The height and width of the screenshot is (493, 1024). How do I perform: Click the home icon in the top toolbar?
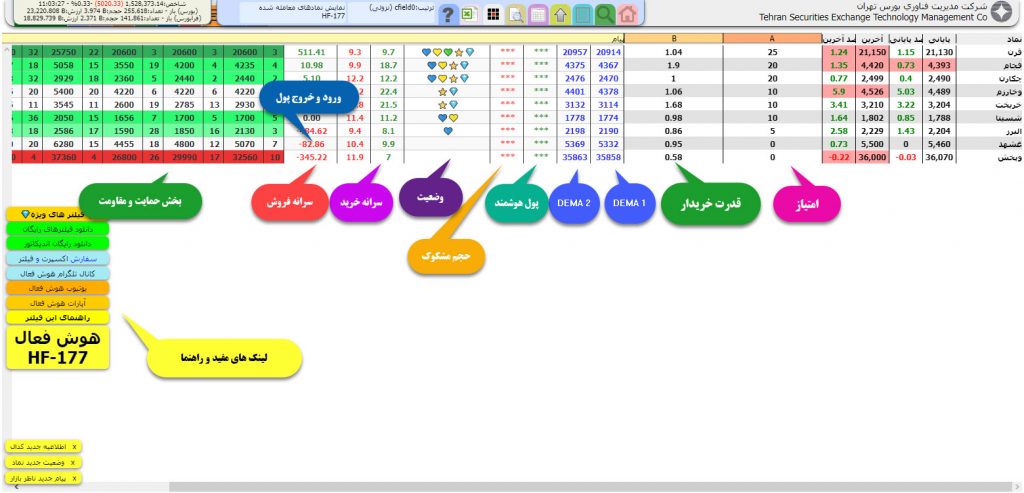(x=627, y=14)
